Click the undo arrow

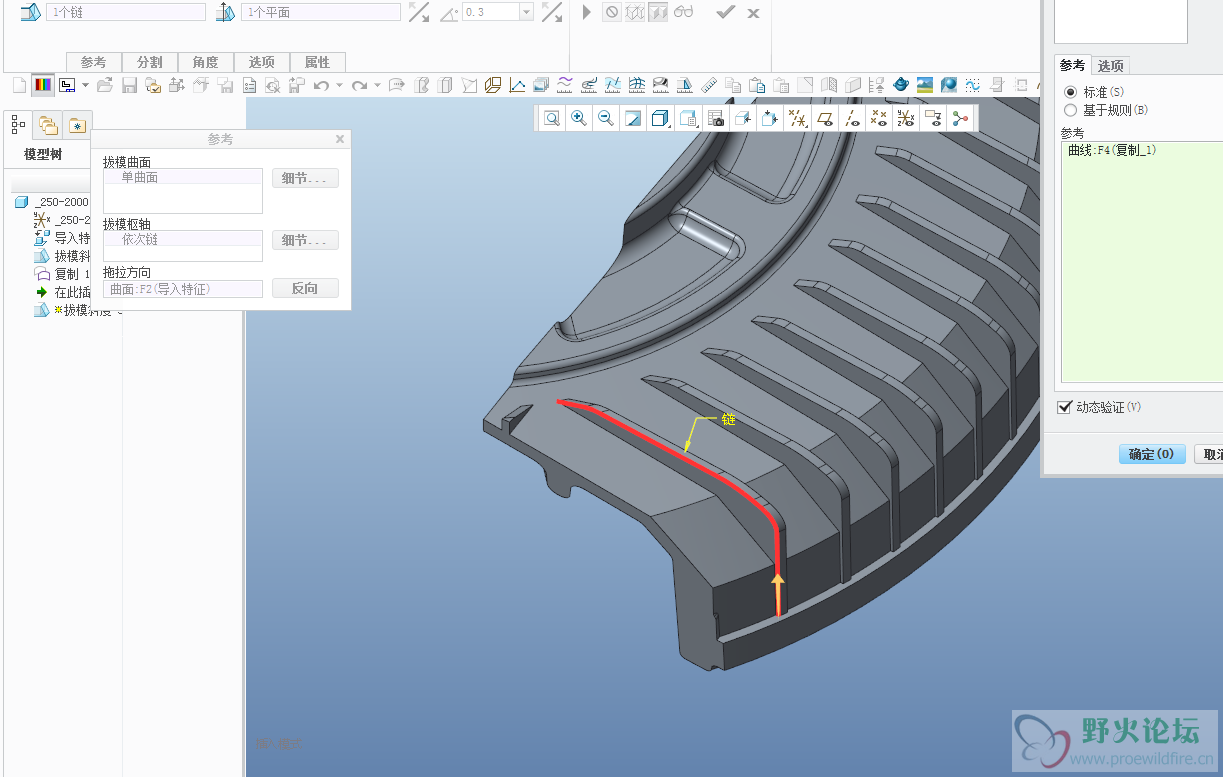321,85
